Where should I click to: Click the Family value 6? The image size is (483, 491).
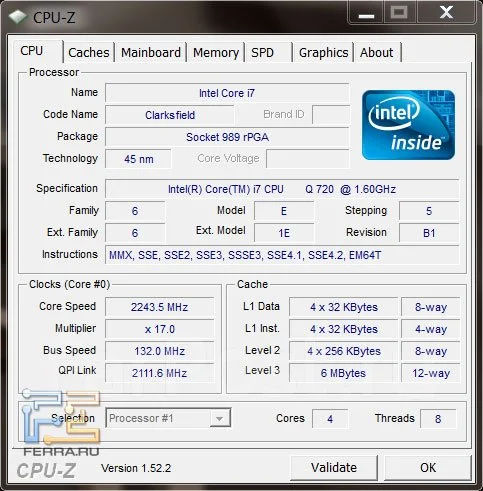(135, 211)
